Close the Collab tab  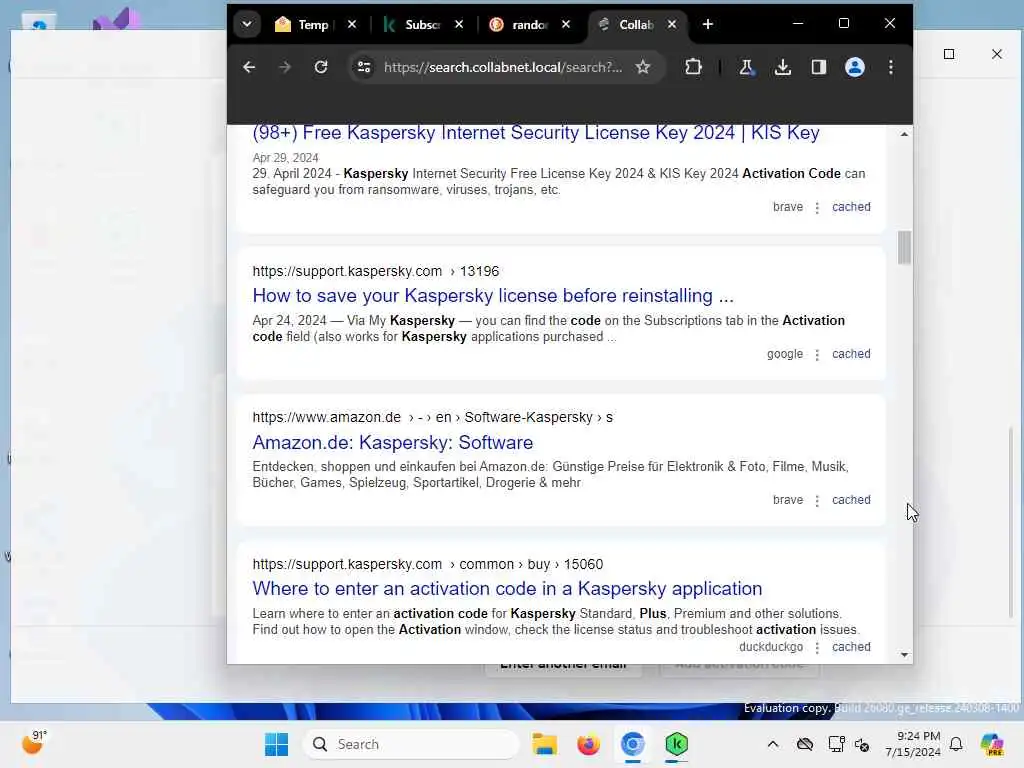pos(672,24)
